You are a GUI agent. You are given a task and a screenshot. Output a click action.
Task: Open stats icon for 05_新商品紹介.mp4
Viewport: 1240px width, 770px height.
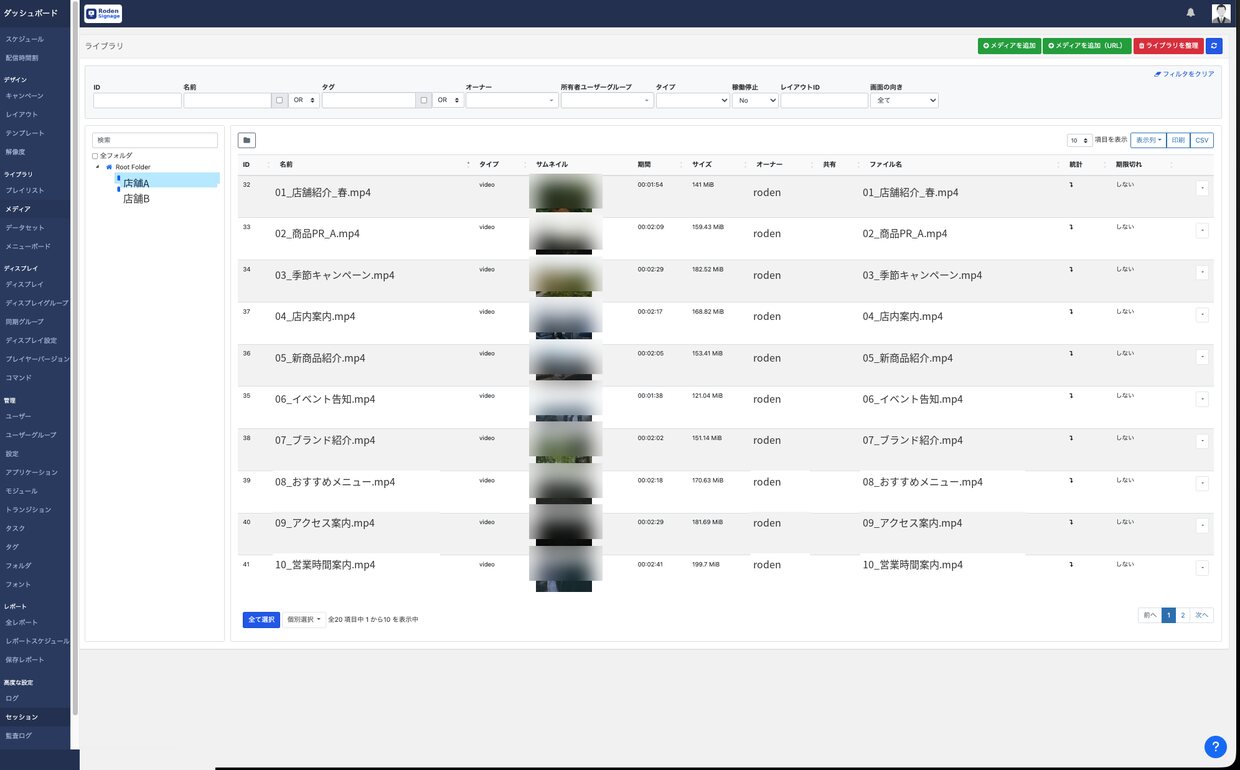coord(1072,353)
